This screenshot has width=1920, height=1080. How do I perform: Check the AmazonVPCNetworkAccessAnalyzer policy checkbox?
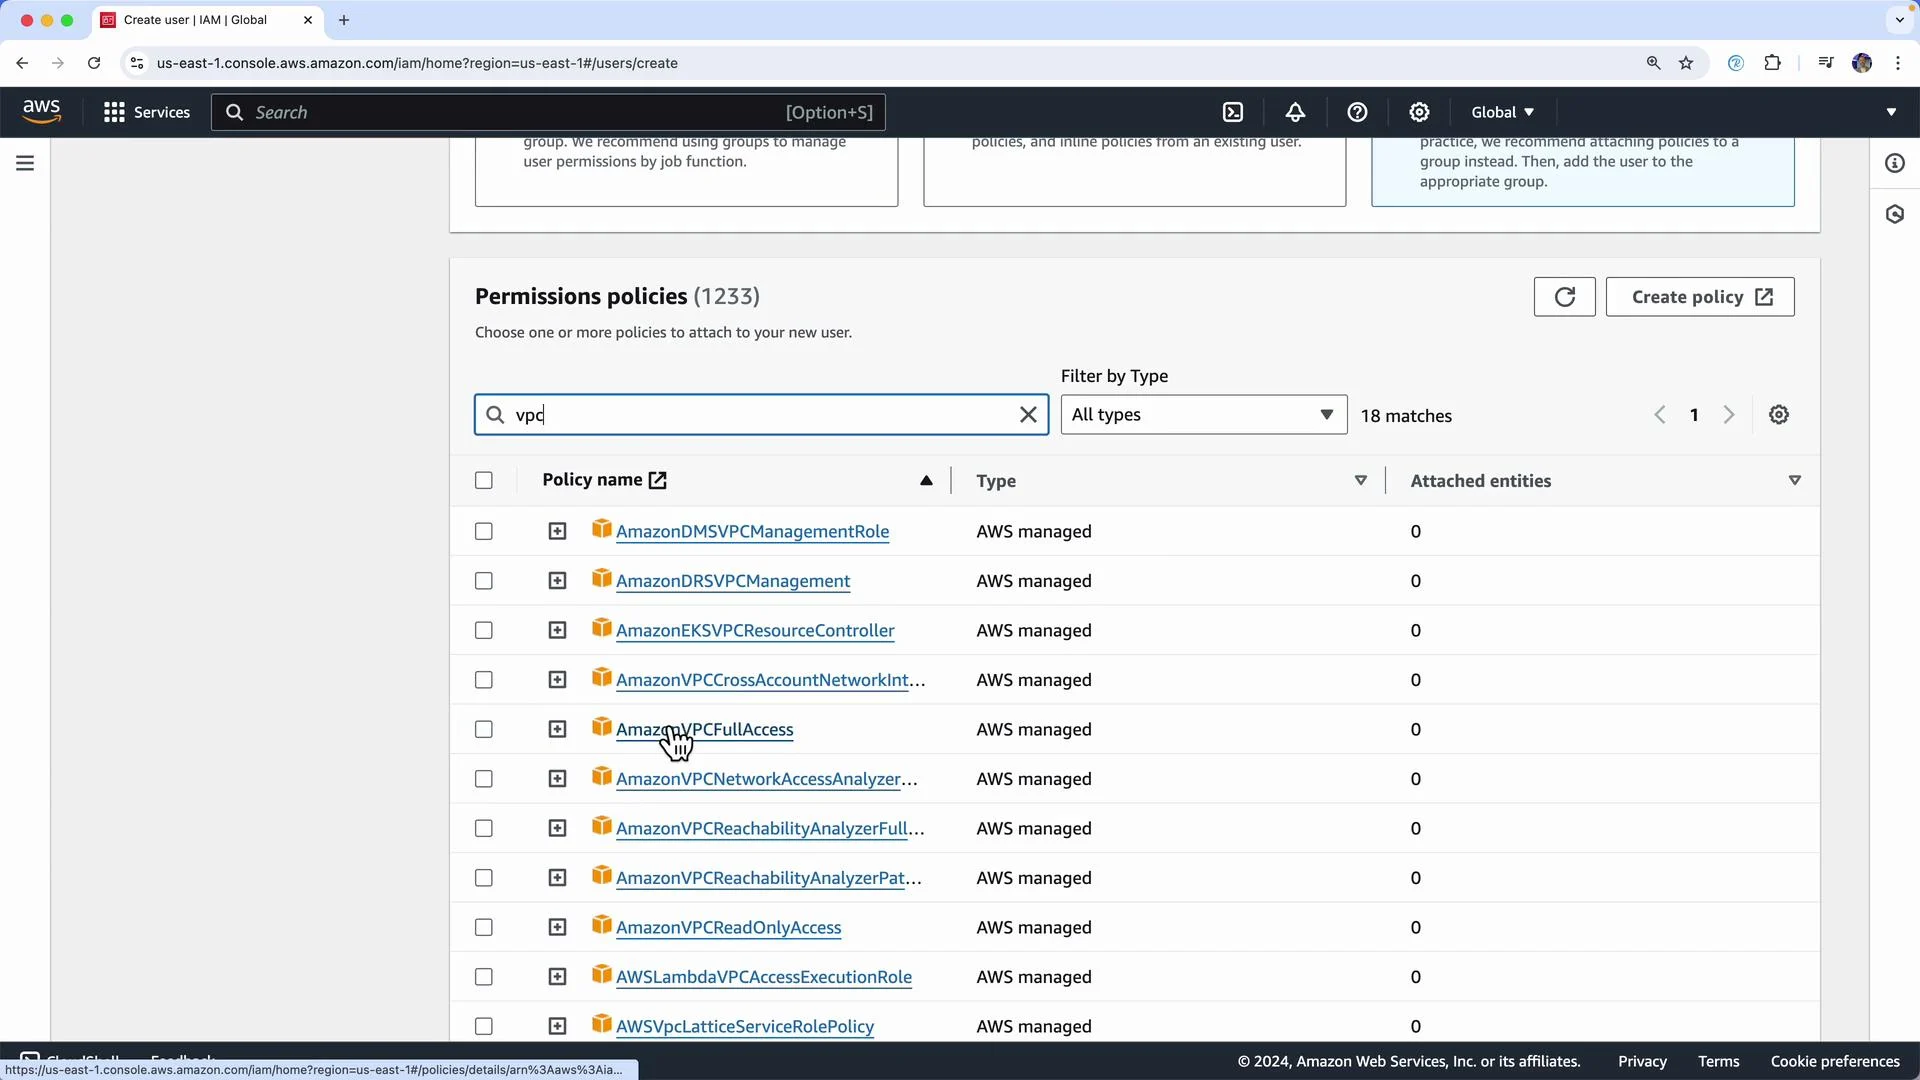click(x=484, y=779)
